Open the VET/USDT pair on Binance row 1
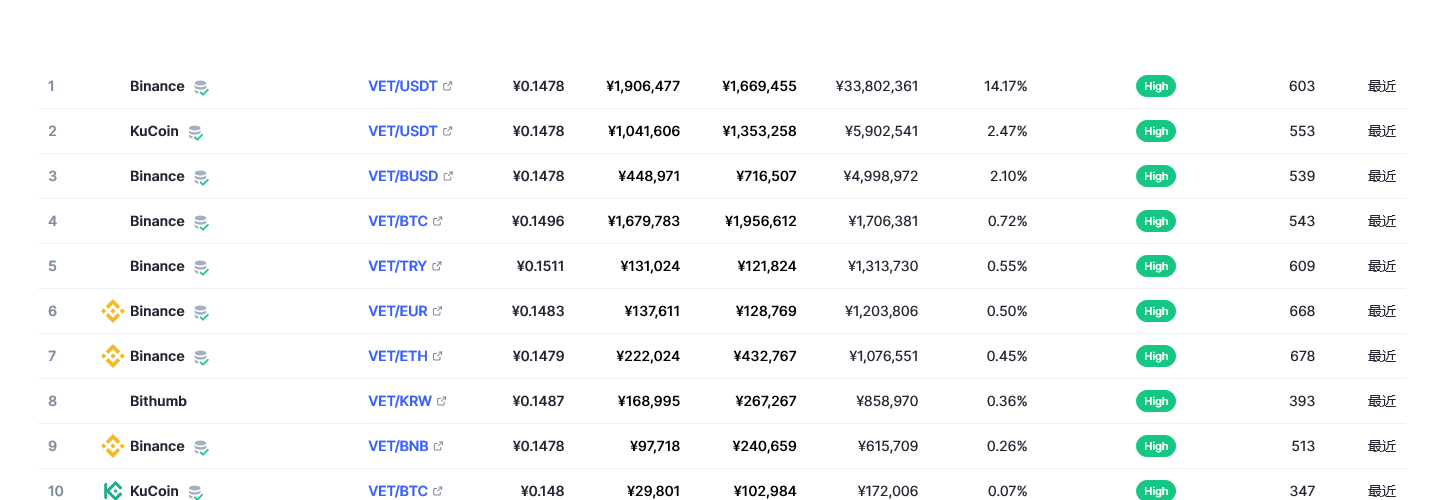Image resolution: width=1450 pixels, height=500 pixels. click(403, 86)
